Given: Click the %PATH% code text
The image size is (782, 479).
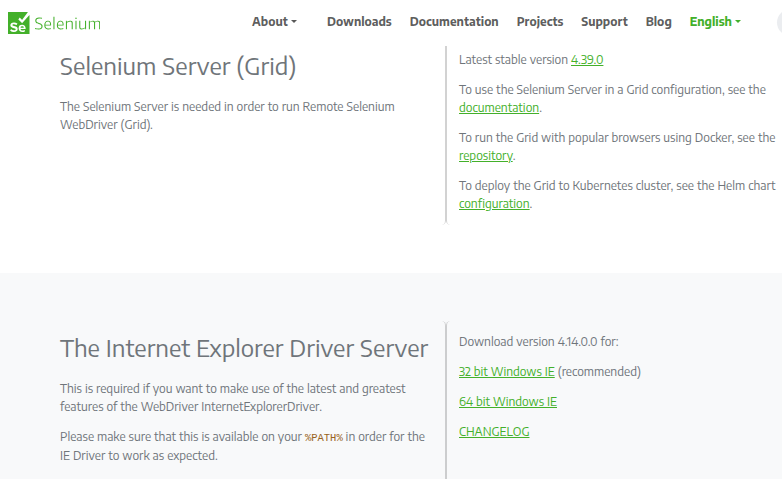Looking at the screenshot, I should pos(324,438).
